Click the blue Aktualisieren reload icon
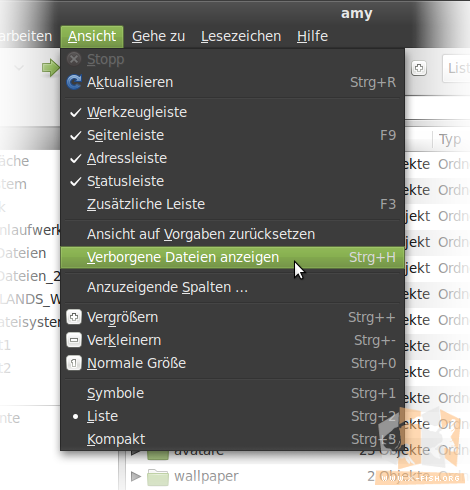This screenshot has width=470, height=490. (74, 82)
